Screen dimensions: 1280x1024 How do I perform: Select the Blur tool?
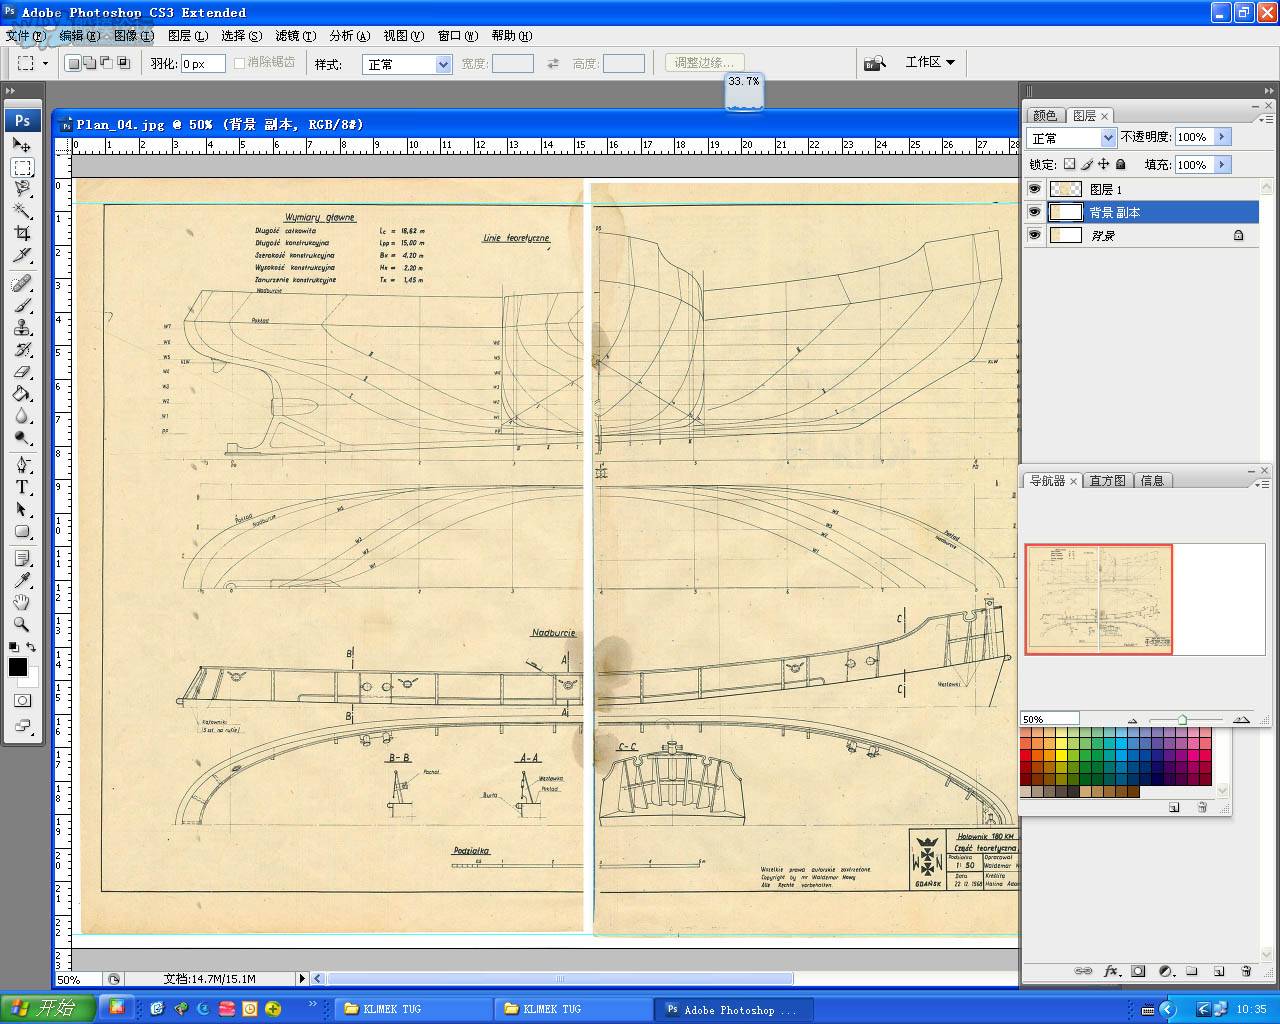tap(22, 416)
